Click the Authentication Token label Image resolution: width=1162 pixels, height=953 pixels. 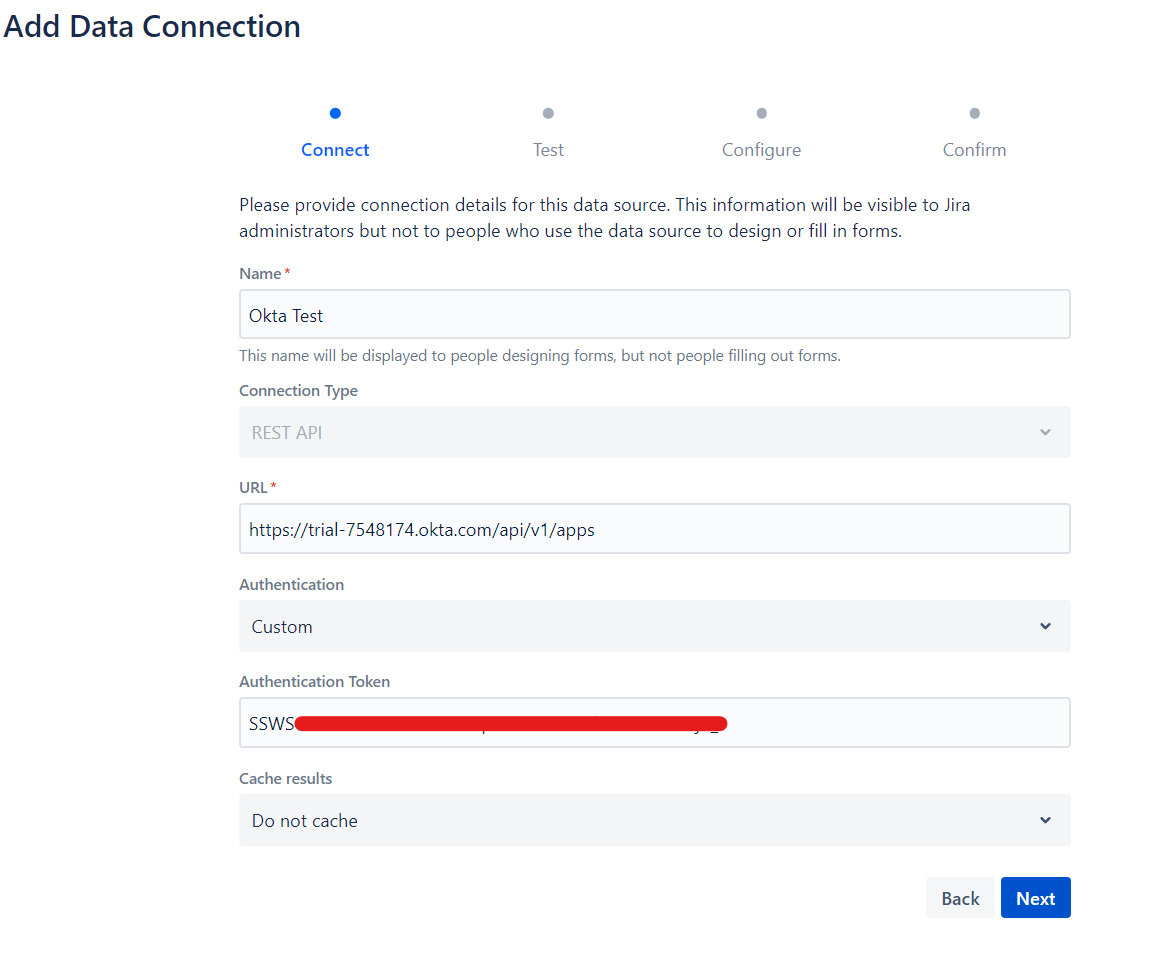click(314, 681)
